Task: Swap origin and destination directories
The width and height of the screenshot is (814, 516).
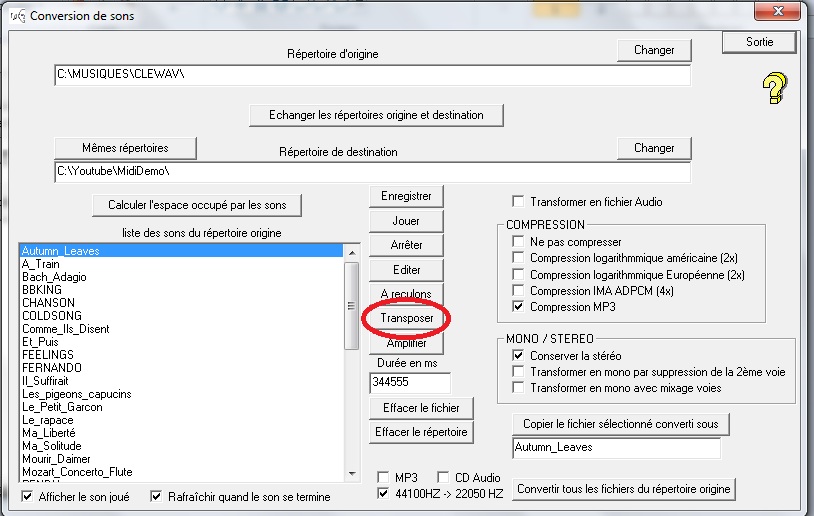Action: (376, 115)
